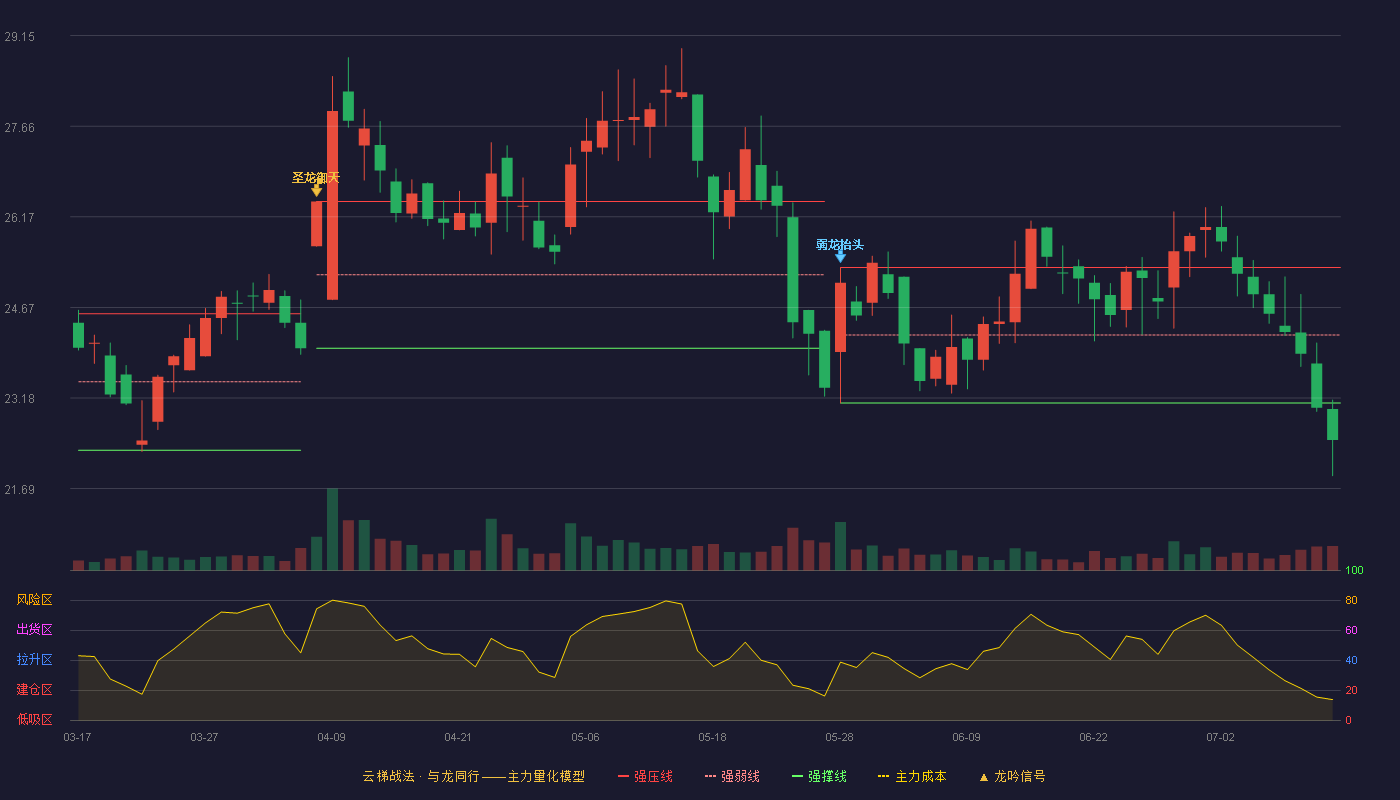1400x800 pixels.
Task: Click the 03-17 date axis label
Action: tap(77, 737)
